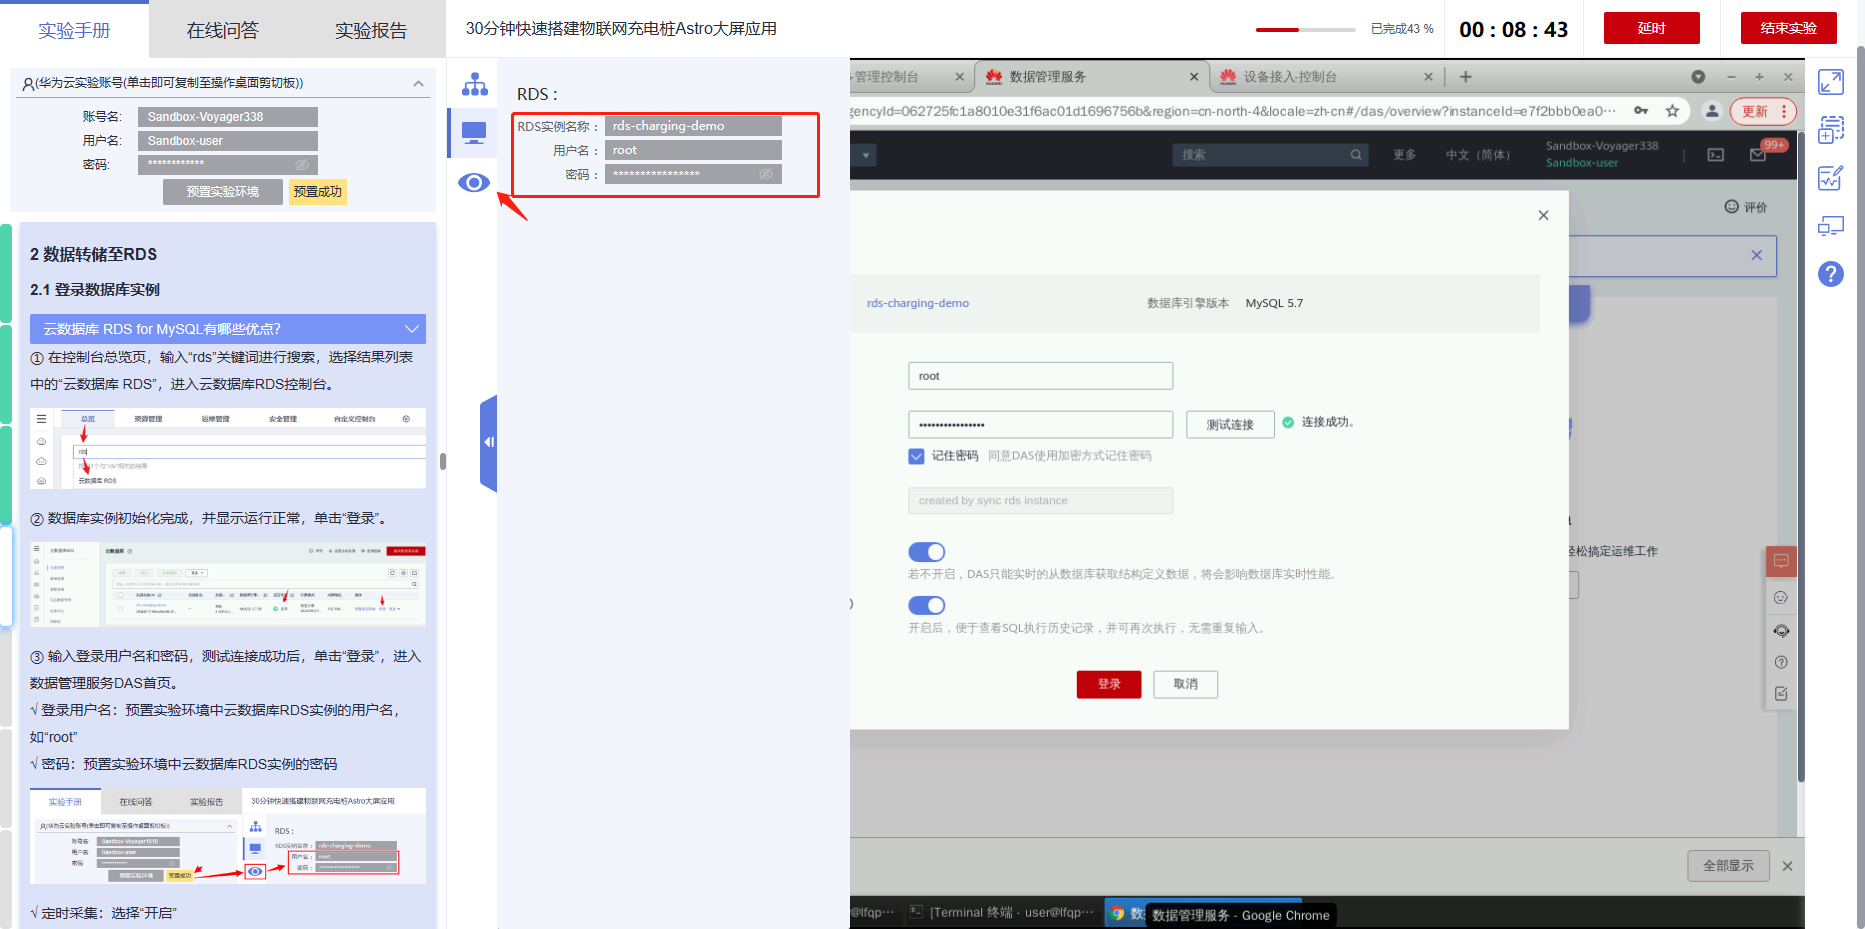Click the remote desktop icon on the right rail
Screen dimensions: 1865x929
coord(1831,226)
